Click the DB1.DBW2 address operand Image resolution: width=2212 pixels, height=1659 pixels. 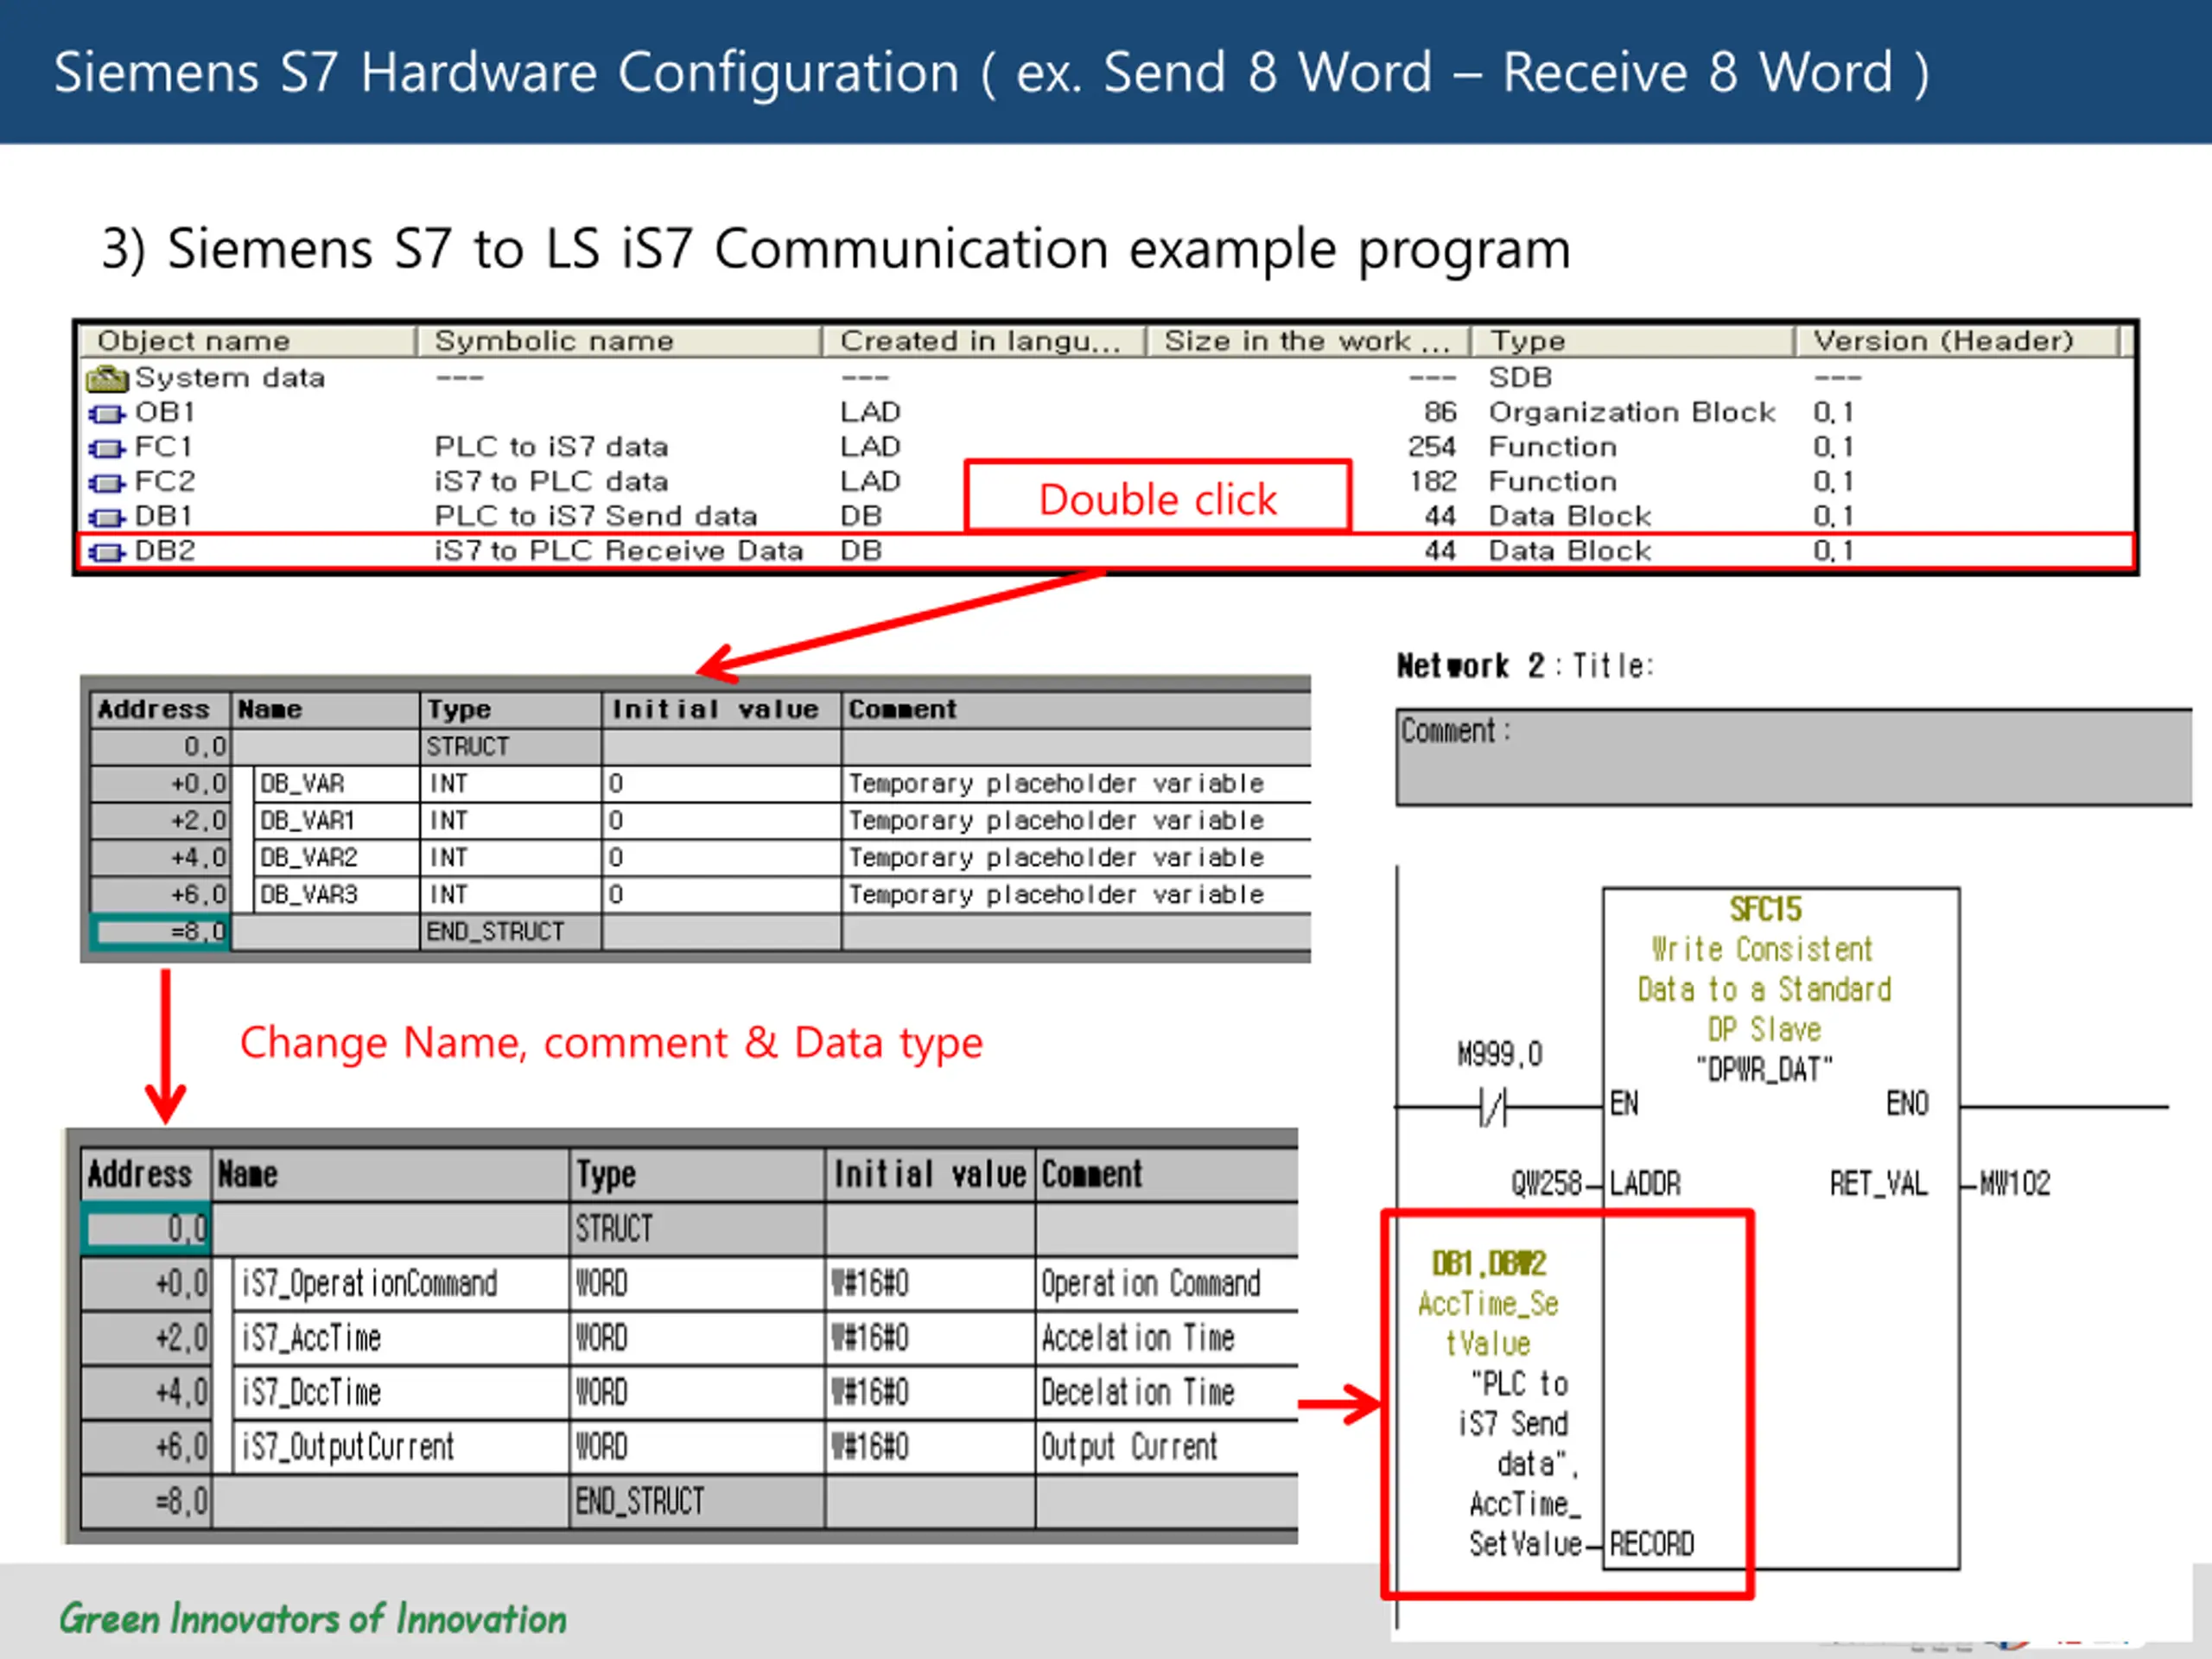click(x=1489, y=1265)
